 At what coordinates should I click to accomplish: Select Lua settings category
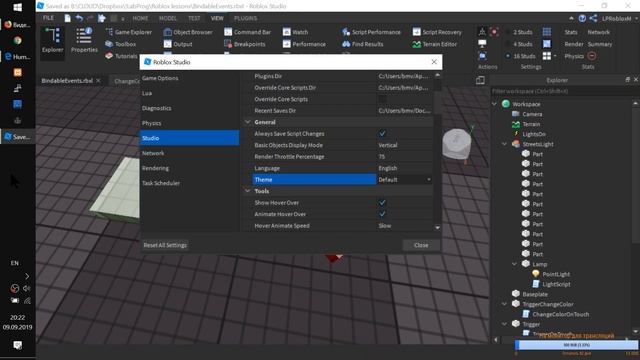pyautogui.click(x=189, y=93)
